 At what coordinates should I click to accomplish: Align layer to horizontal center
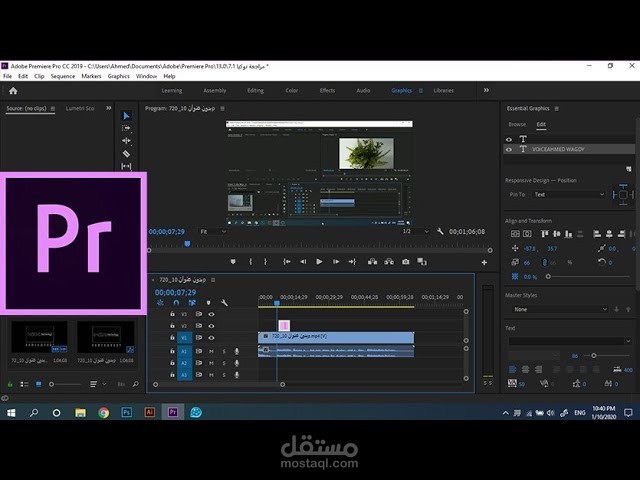click(x=527, y=234)
